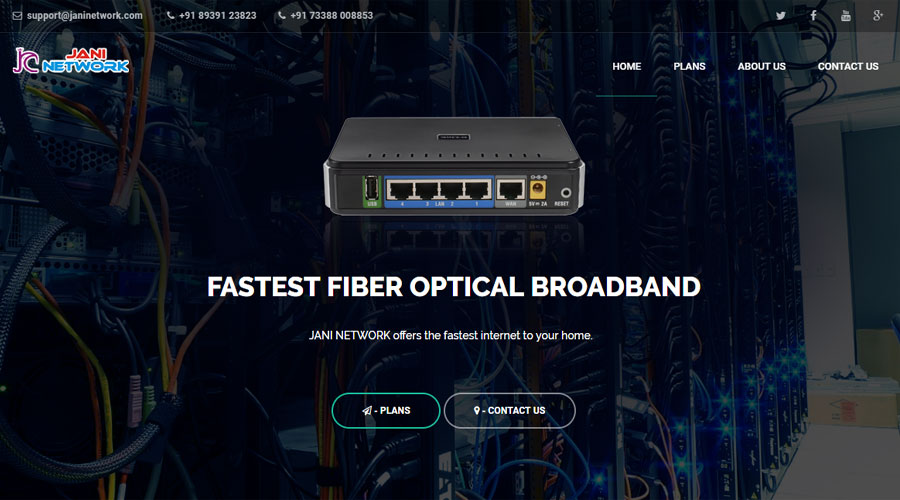900x500 pixels.
Task: Open the PLANS menu item
Action: click(689, 67)
